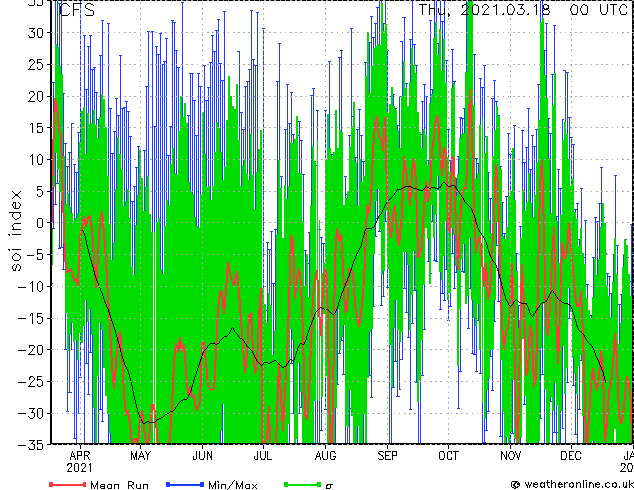Click the 00 UTC run time label

click(599, 10)
